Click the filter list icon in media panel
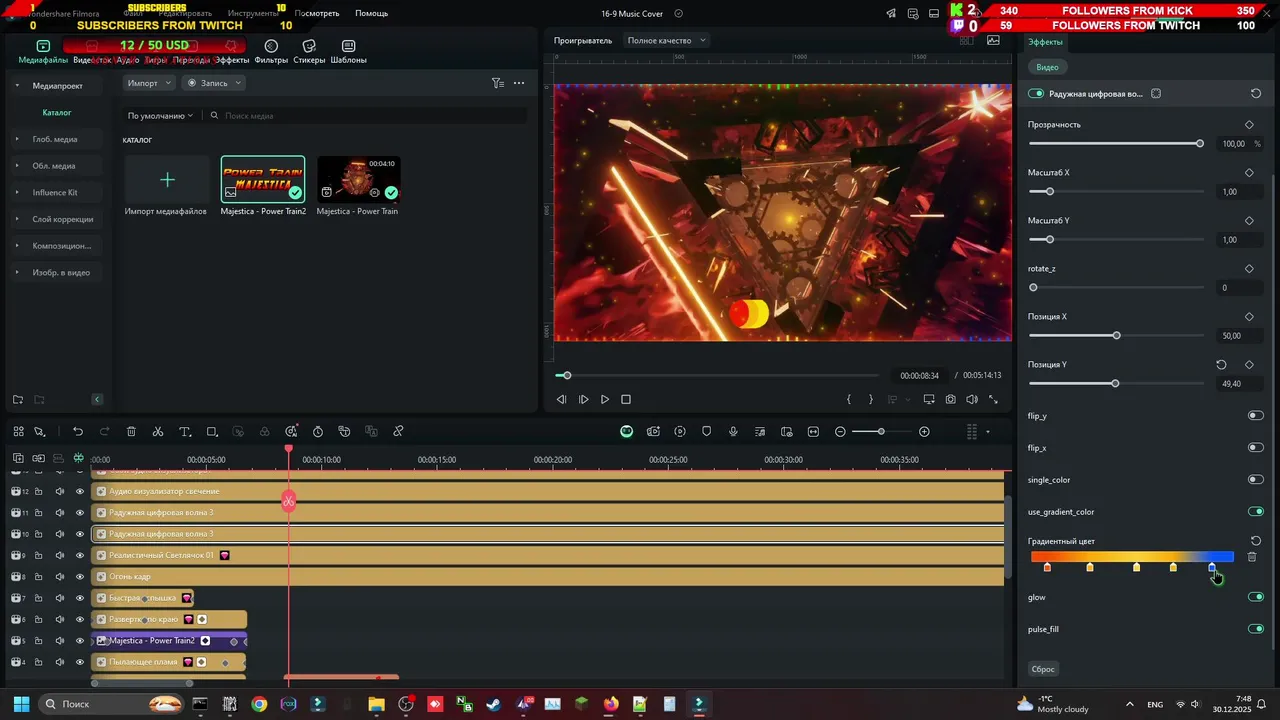Viewport: 1280px width, 720px height. 497,83
